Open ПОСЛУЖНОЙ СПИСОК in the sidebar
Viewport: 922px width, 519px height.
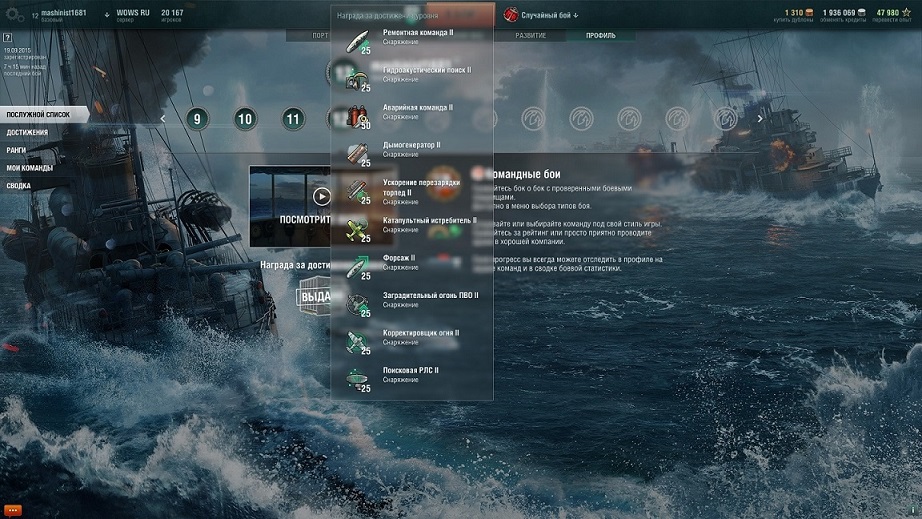tap(44, 115)
